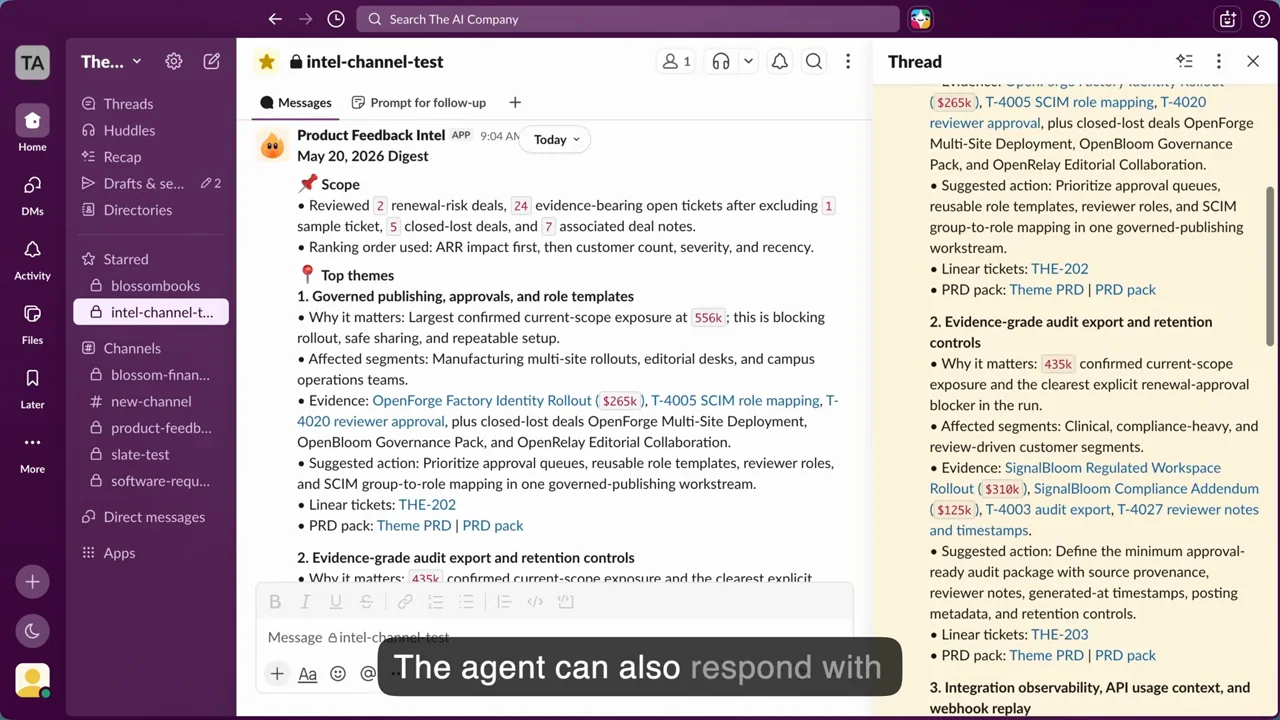Viewport: 1280px width, 720px height.
Task: Open the history clock icon
Action: pyautogui.click(x=336, y=19)
